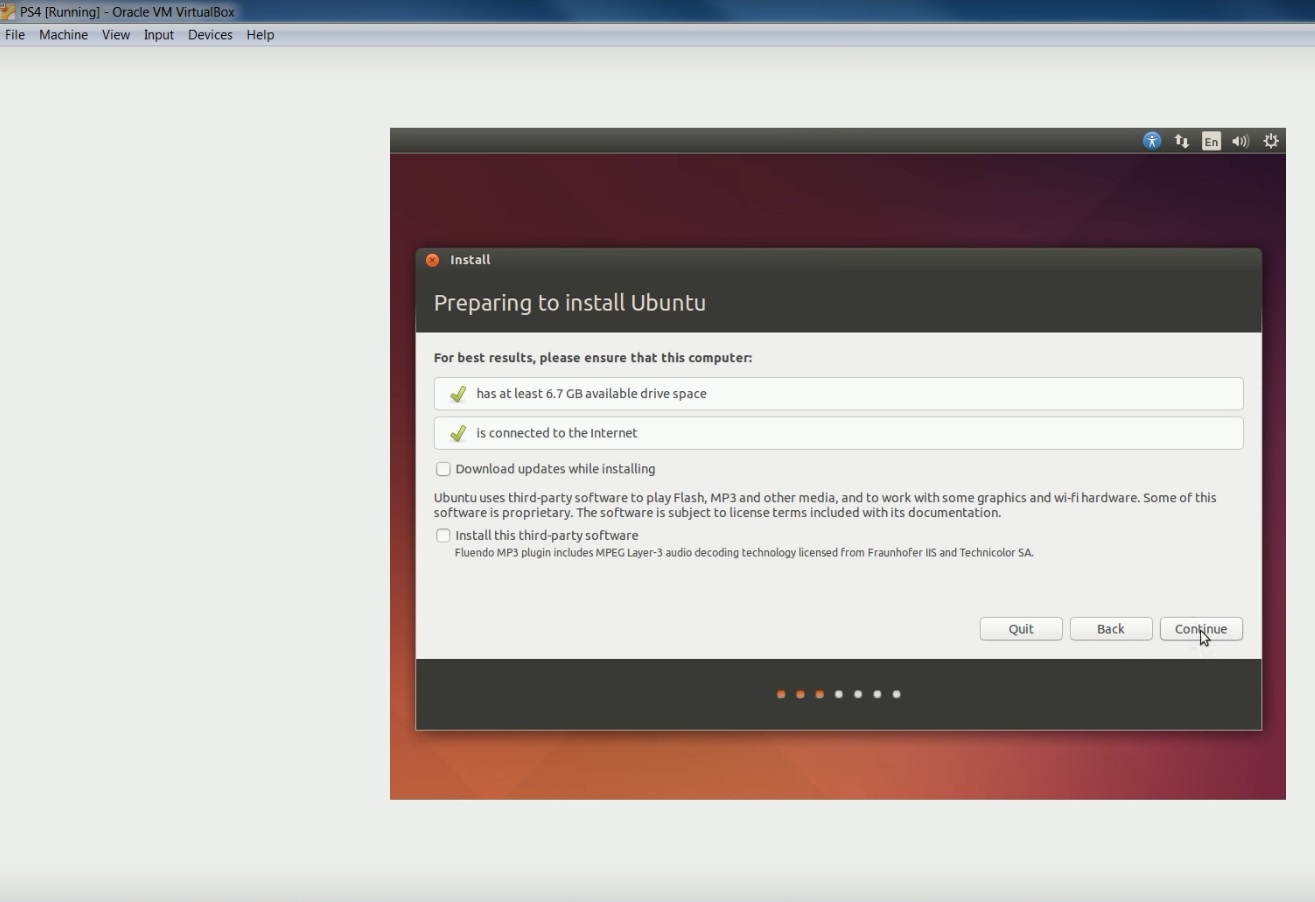The width and height of the screenshot is (1315, 902).
Task: Close the Install dialog with red button
Action: pyautogui.click(x=432, y=260)
